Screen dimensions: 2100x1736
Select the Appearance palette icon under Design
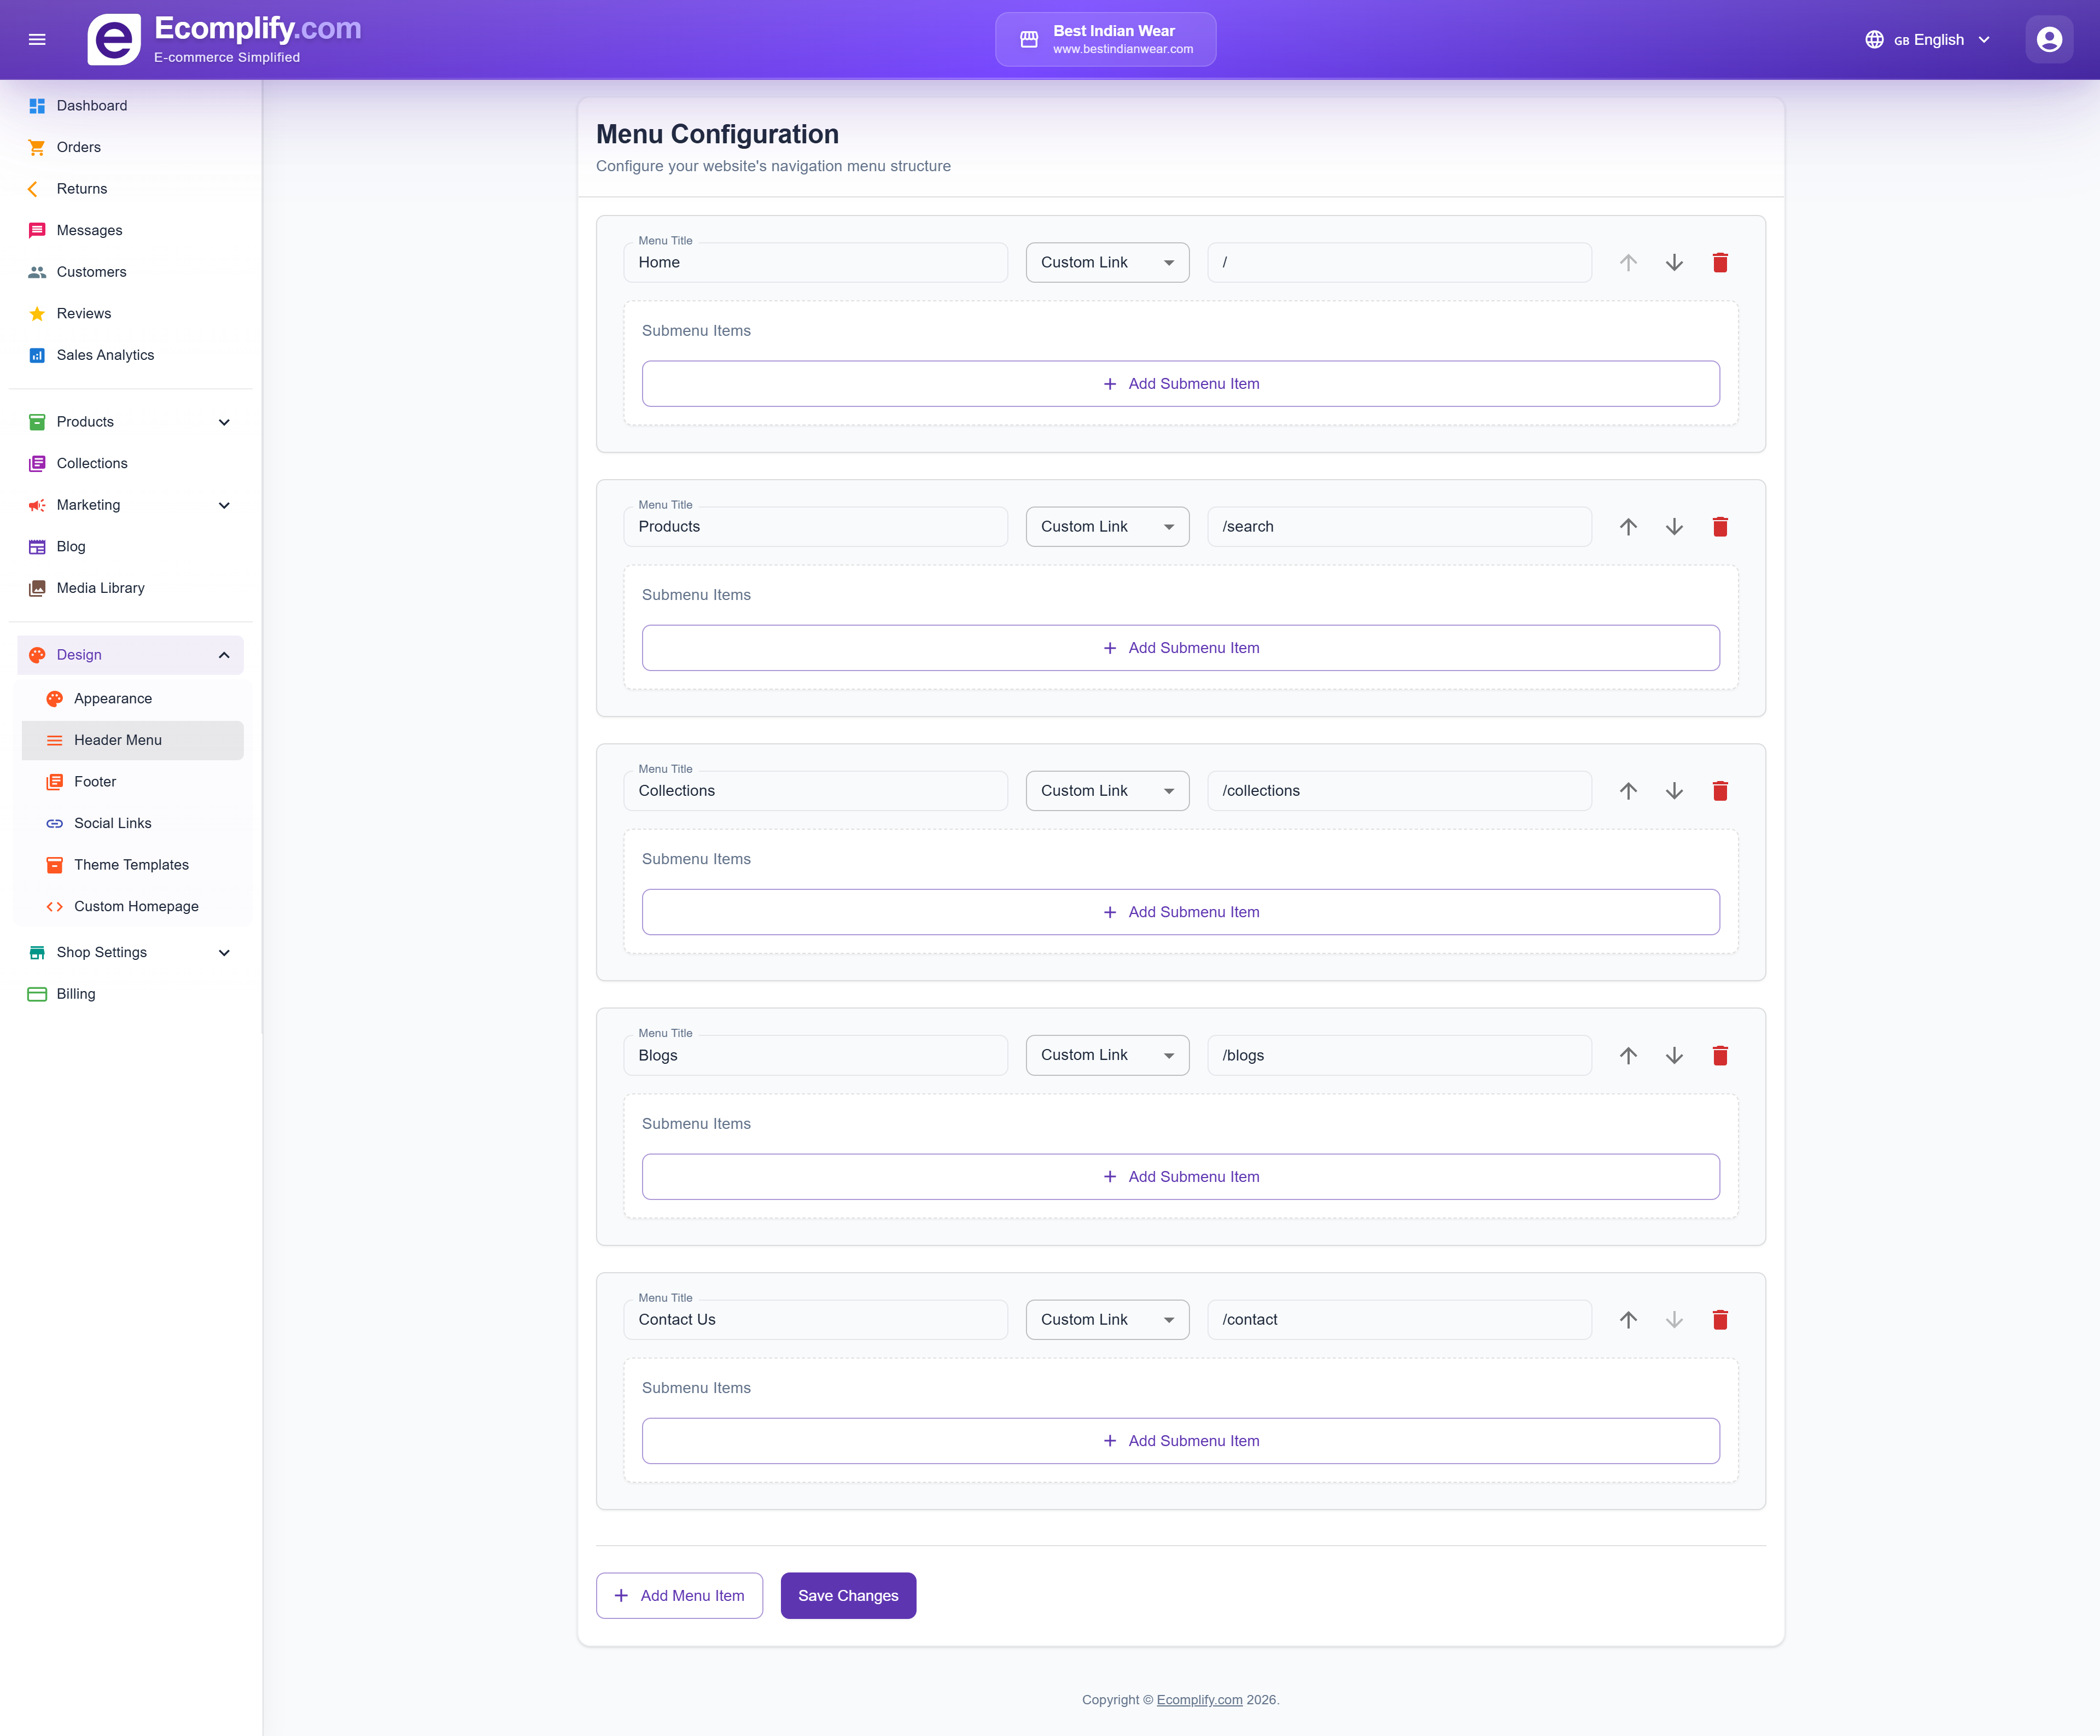coord(54,698)
